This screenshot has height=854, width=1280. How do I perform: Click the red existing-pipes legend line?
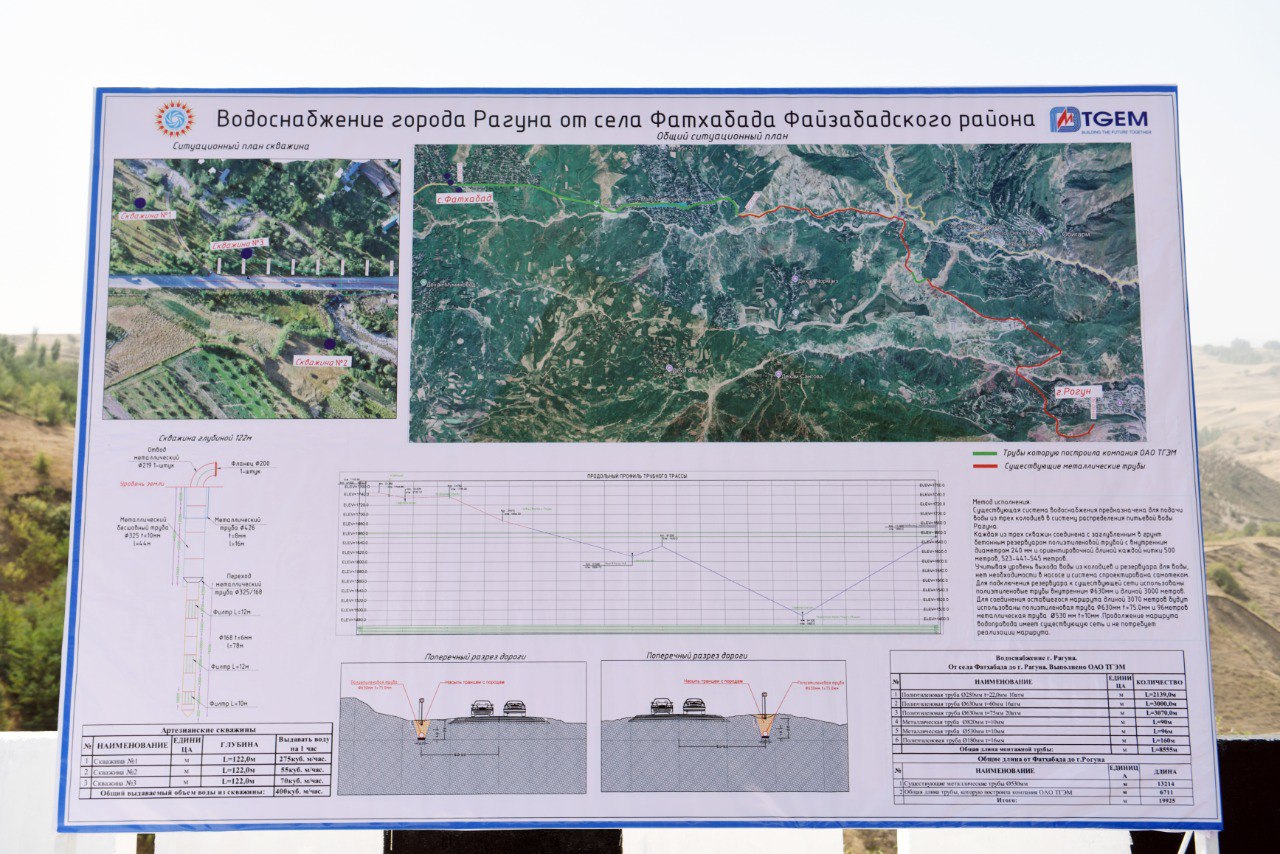tap(985, 466)
